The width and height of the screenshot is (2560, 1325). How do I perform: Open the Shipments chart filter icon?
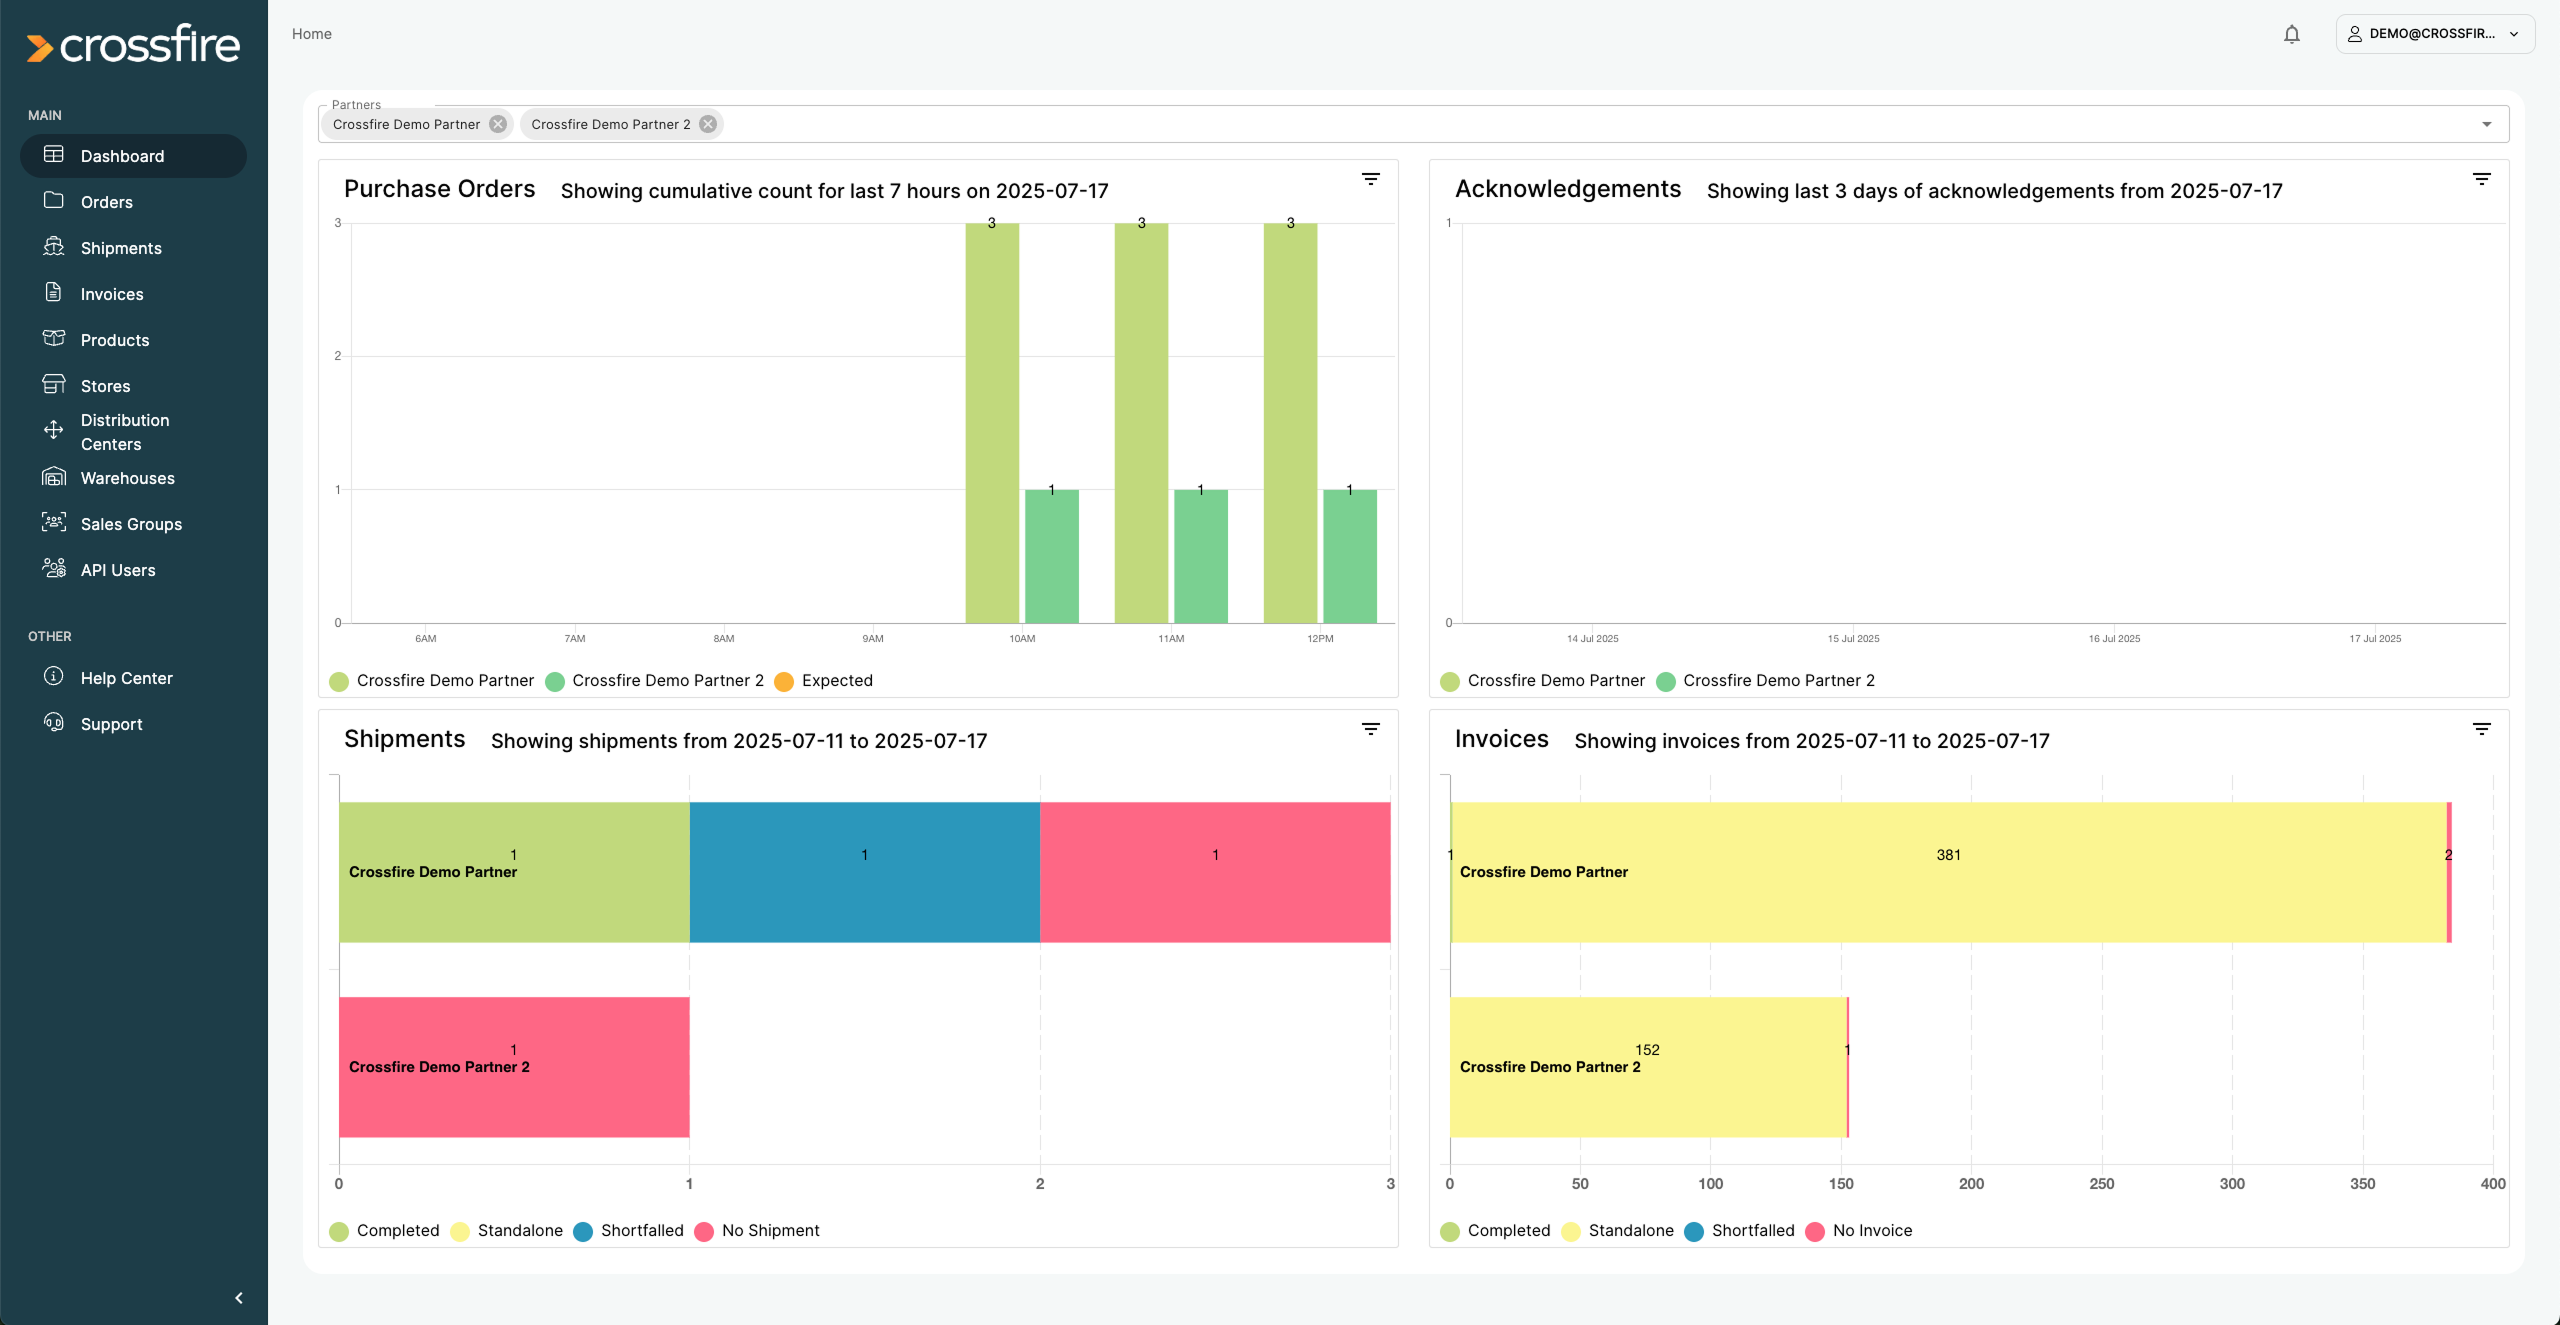[1370, 729]
